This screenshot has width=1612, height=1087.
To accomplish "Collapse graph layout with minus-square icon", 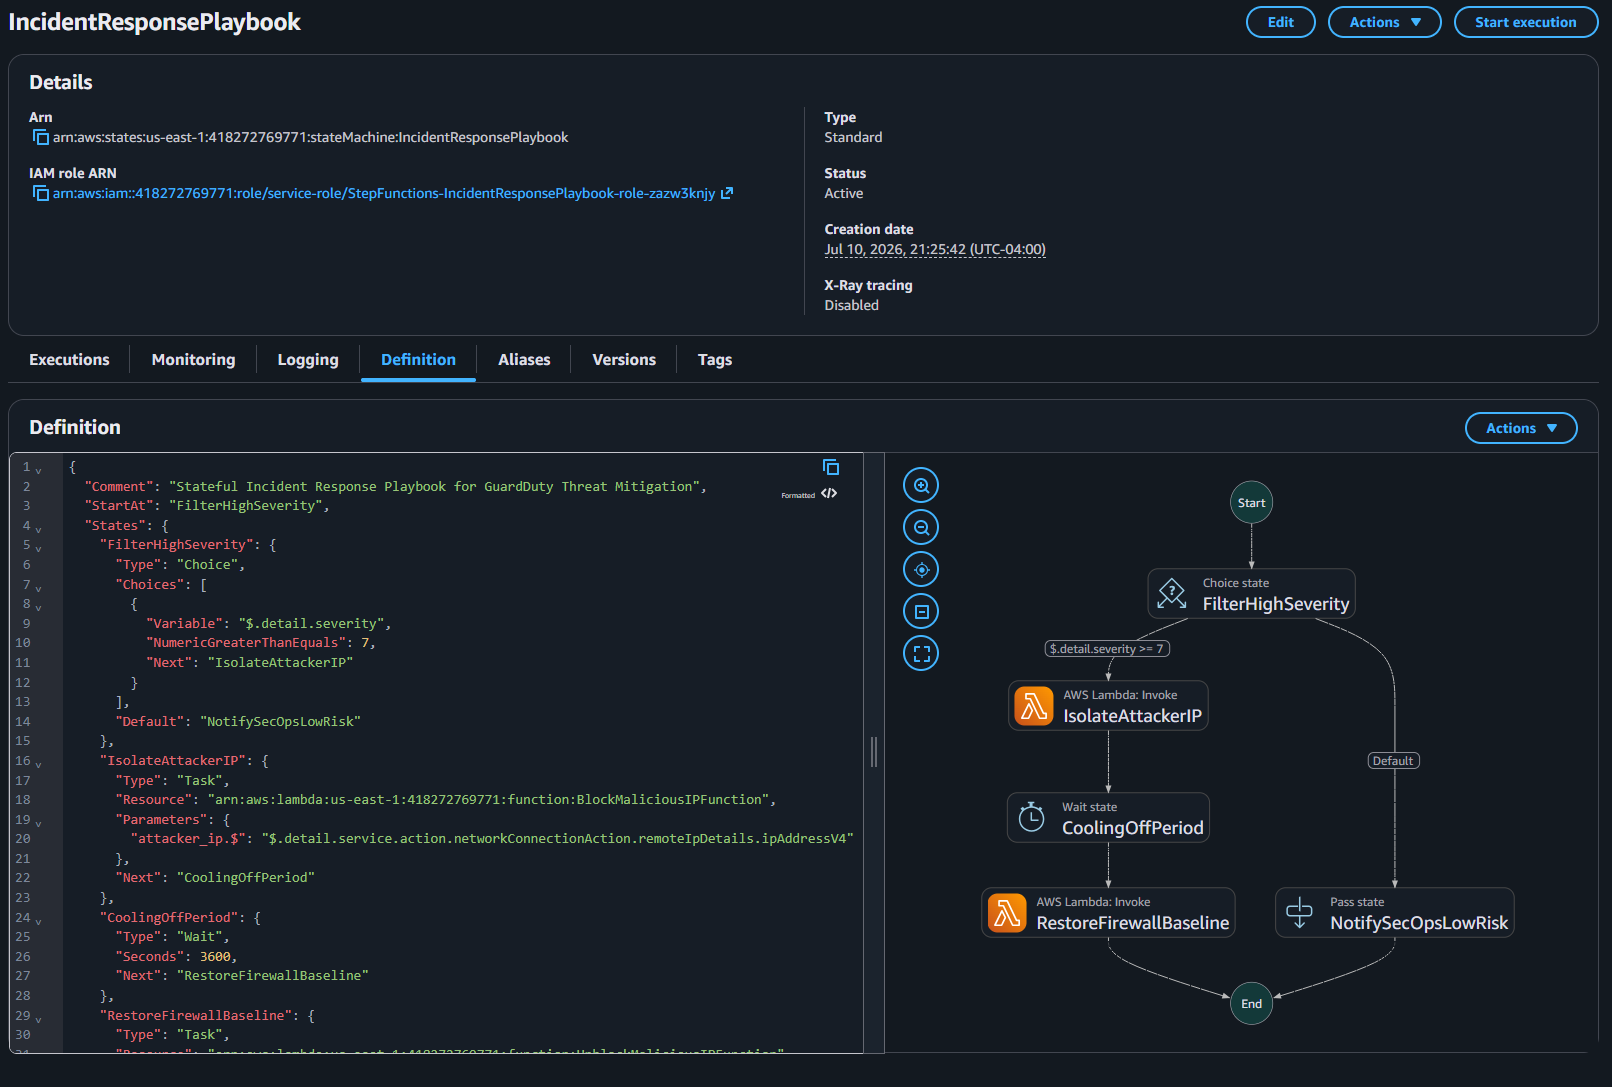I will pyautogui.click(x=921, y=611).
